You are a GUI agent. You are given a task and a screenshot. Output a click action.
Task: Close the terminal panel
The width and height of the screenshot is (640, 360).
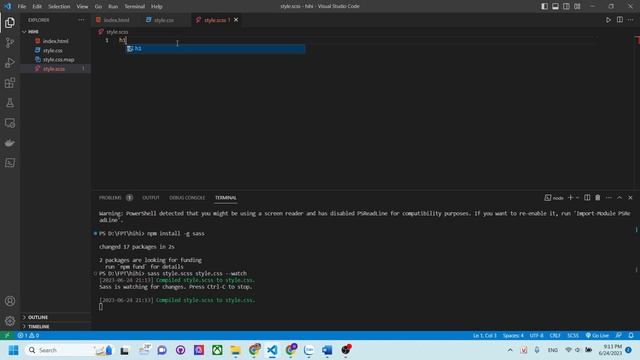[x=630, y=198]
